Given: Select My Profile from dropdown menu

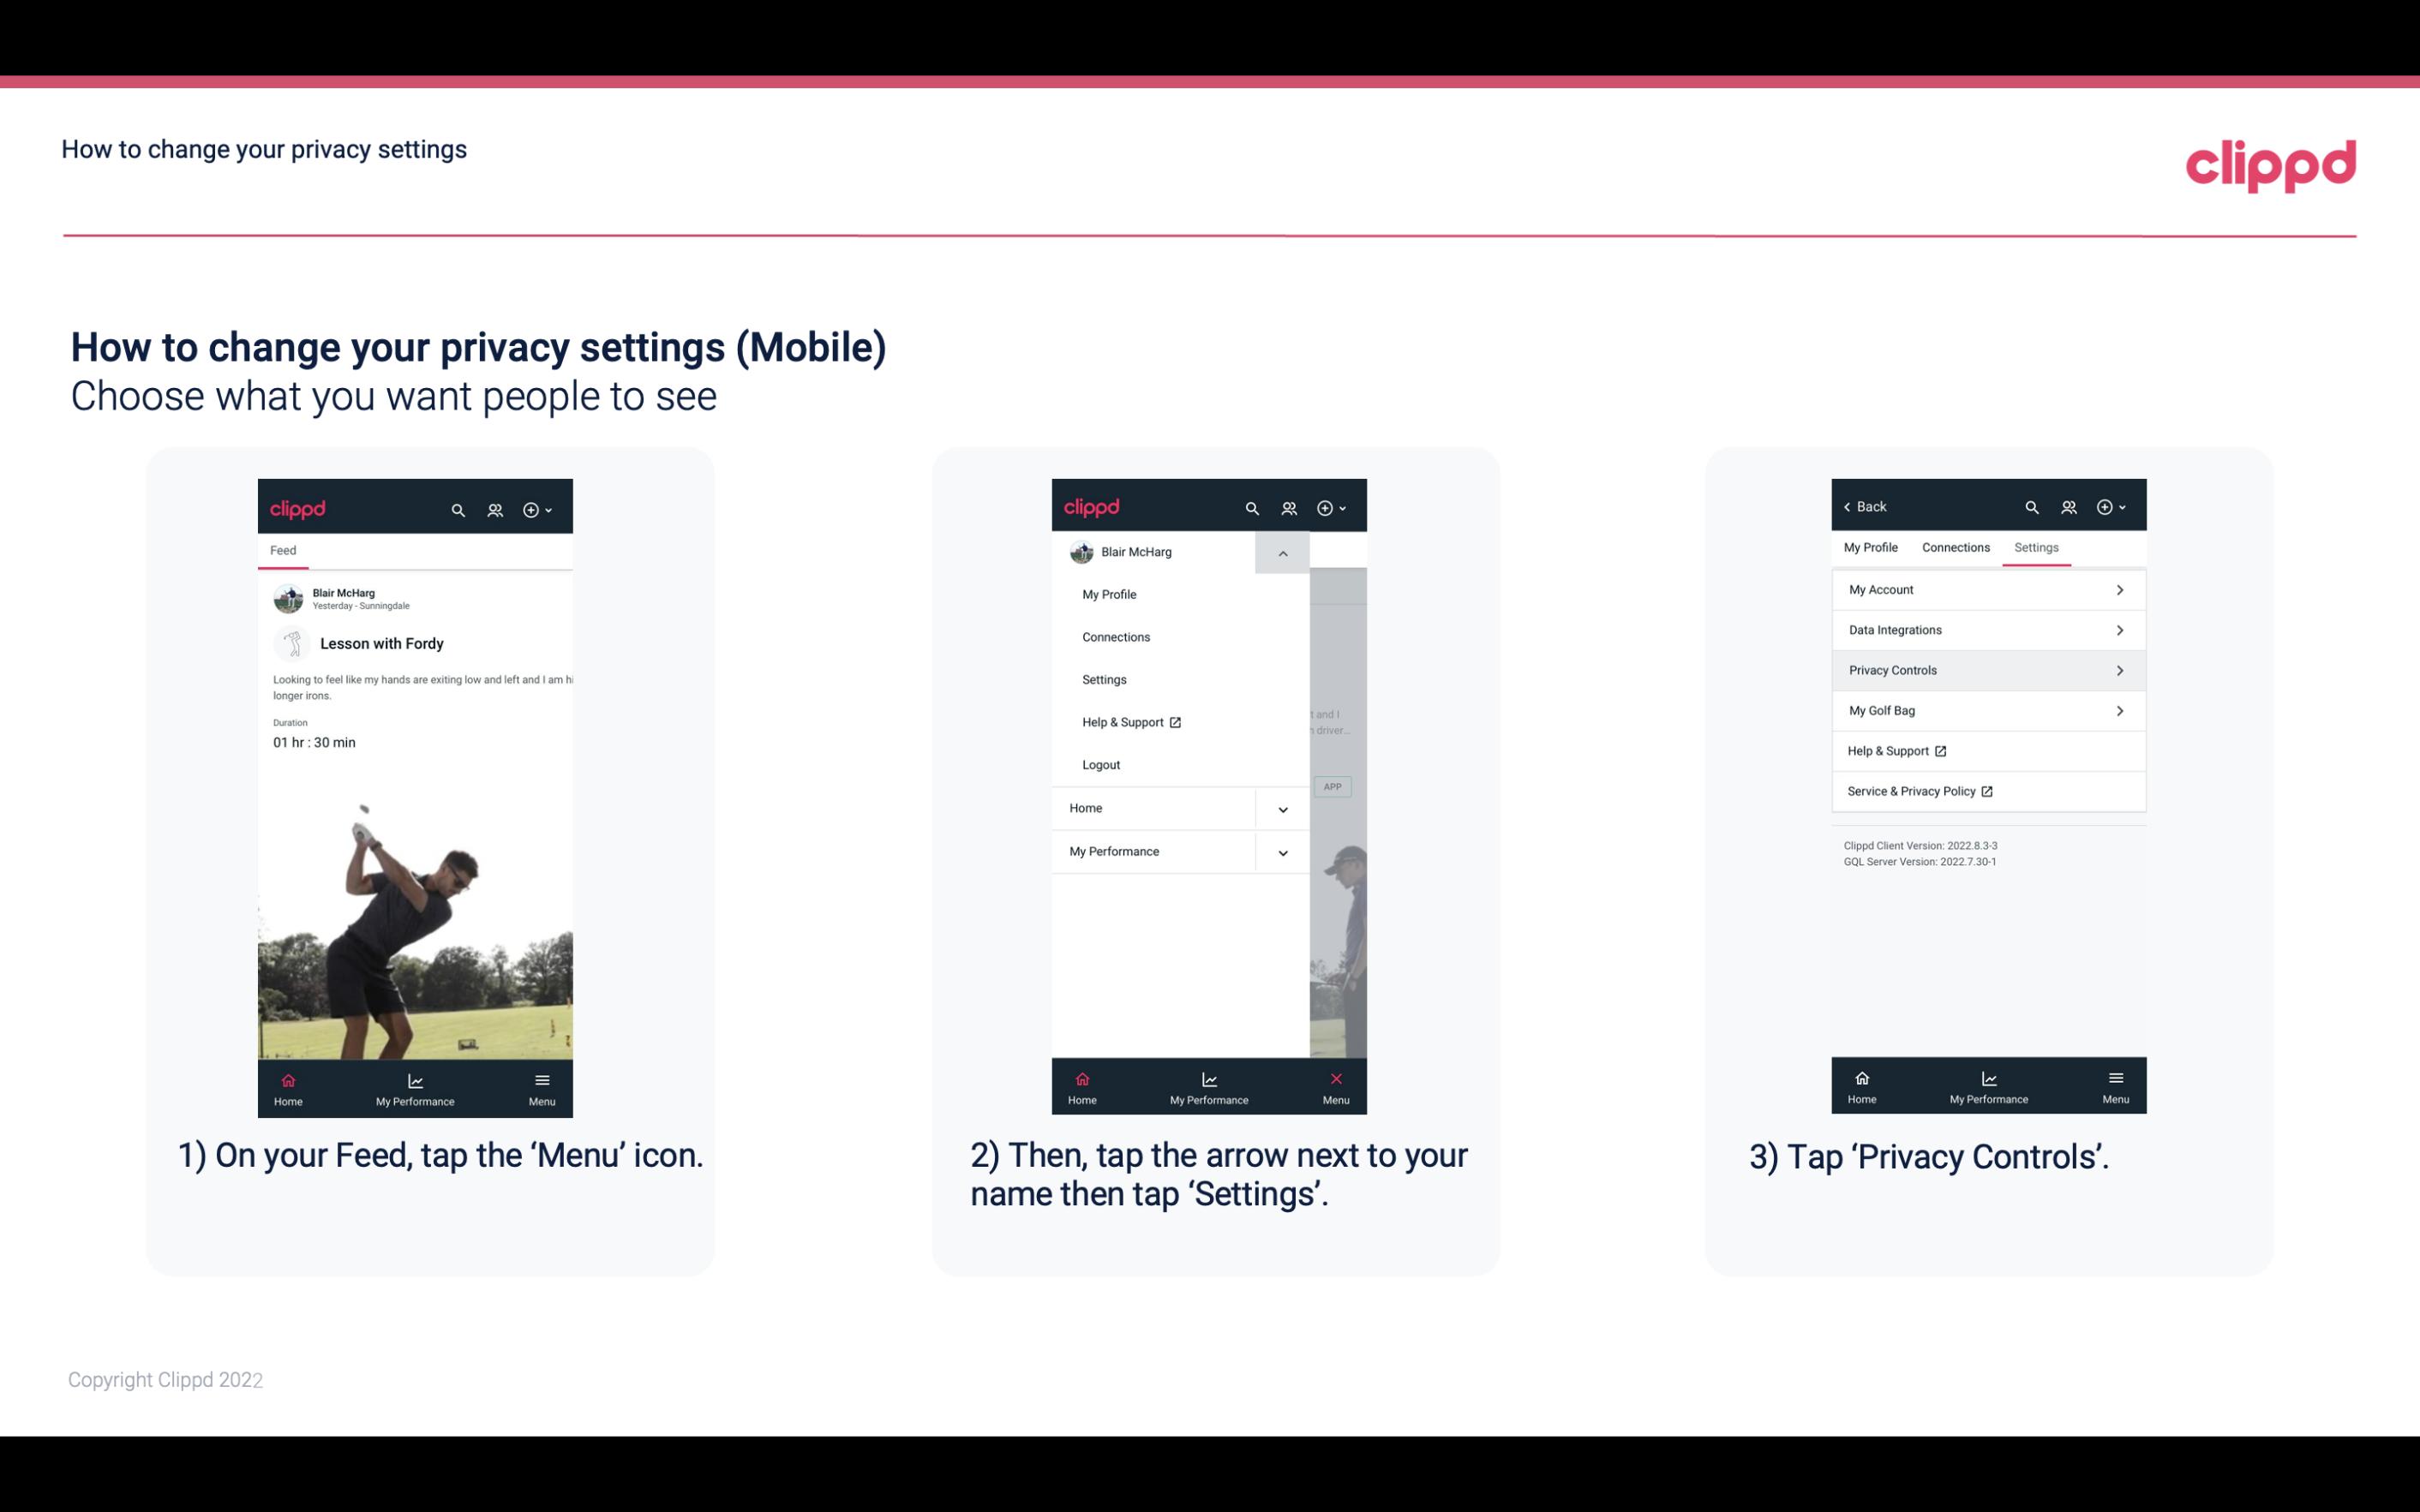Looking at the screenshot, I should point(1110,594).
